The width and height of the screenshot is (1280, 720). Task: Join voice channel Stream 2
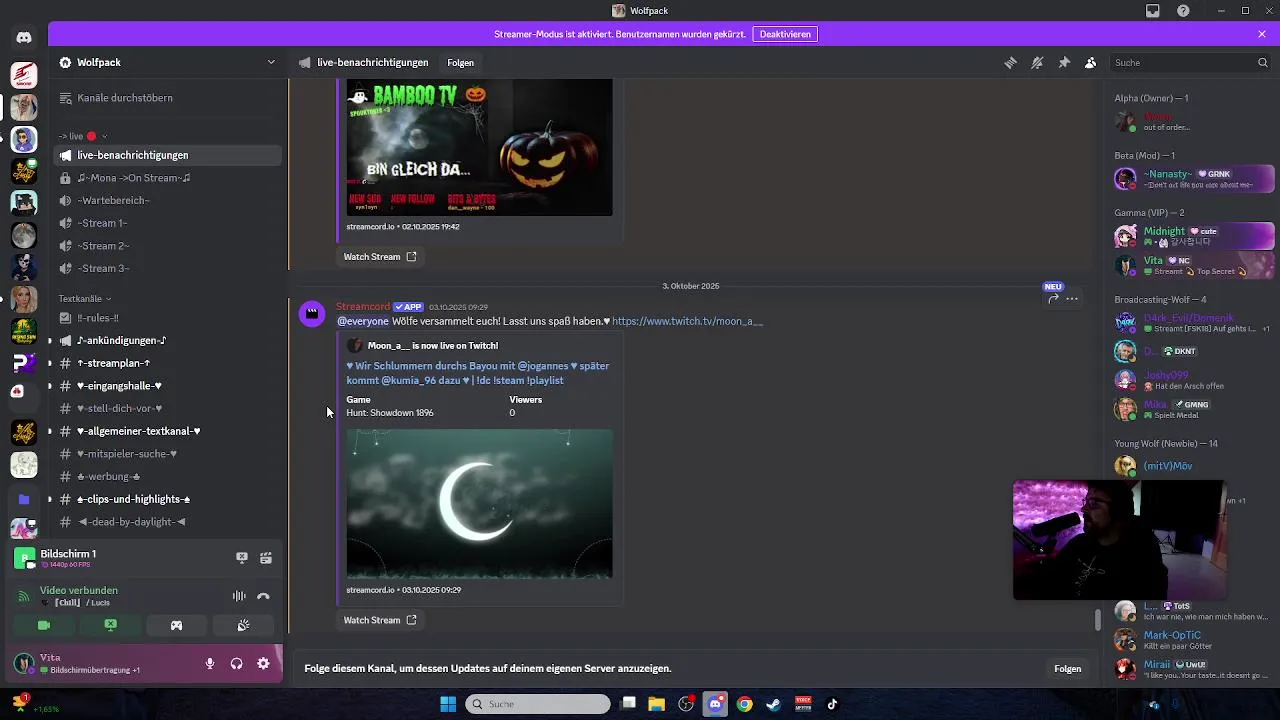tap(167, 246)
